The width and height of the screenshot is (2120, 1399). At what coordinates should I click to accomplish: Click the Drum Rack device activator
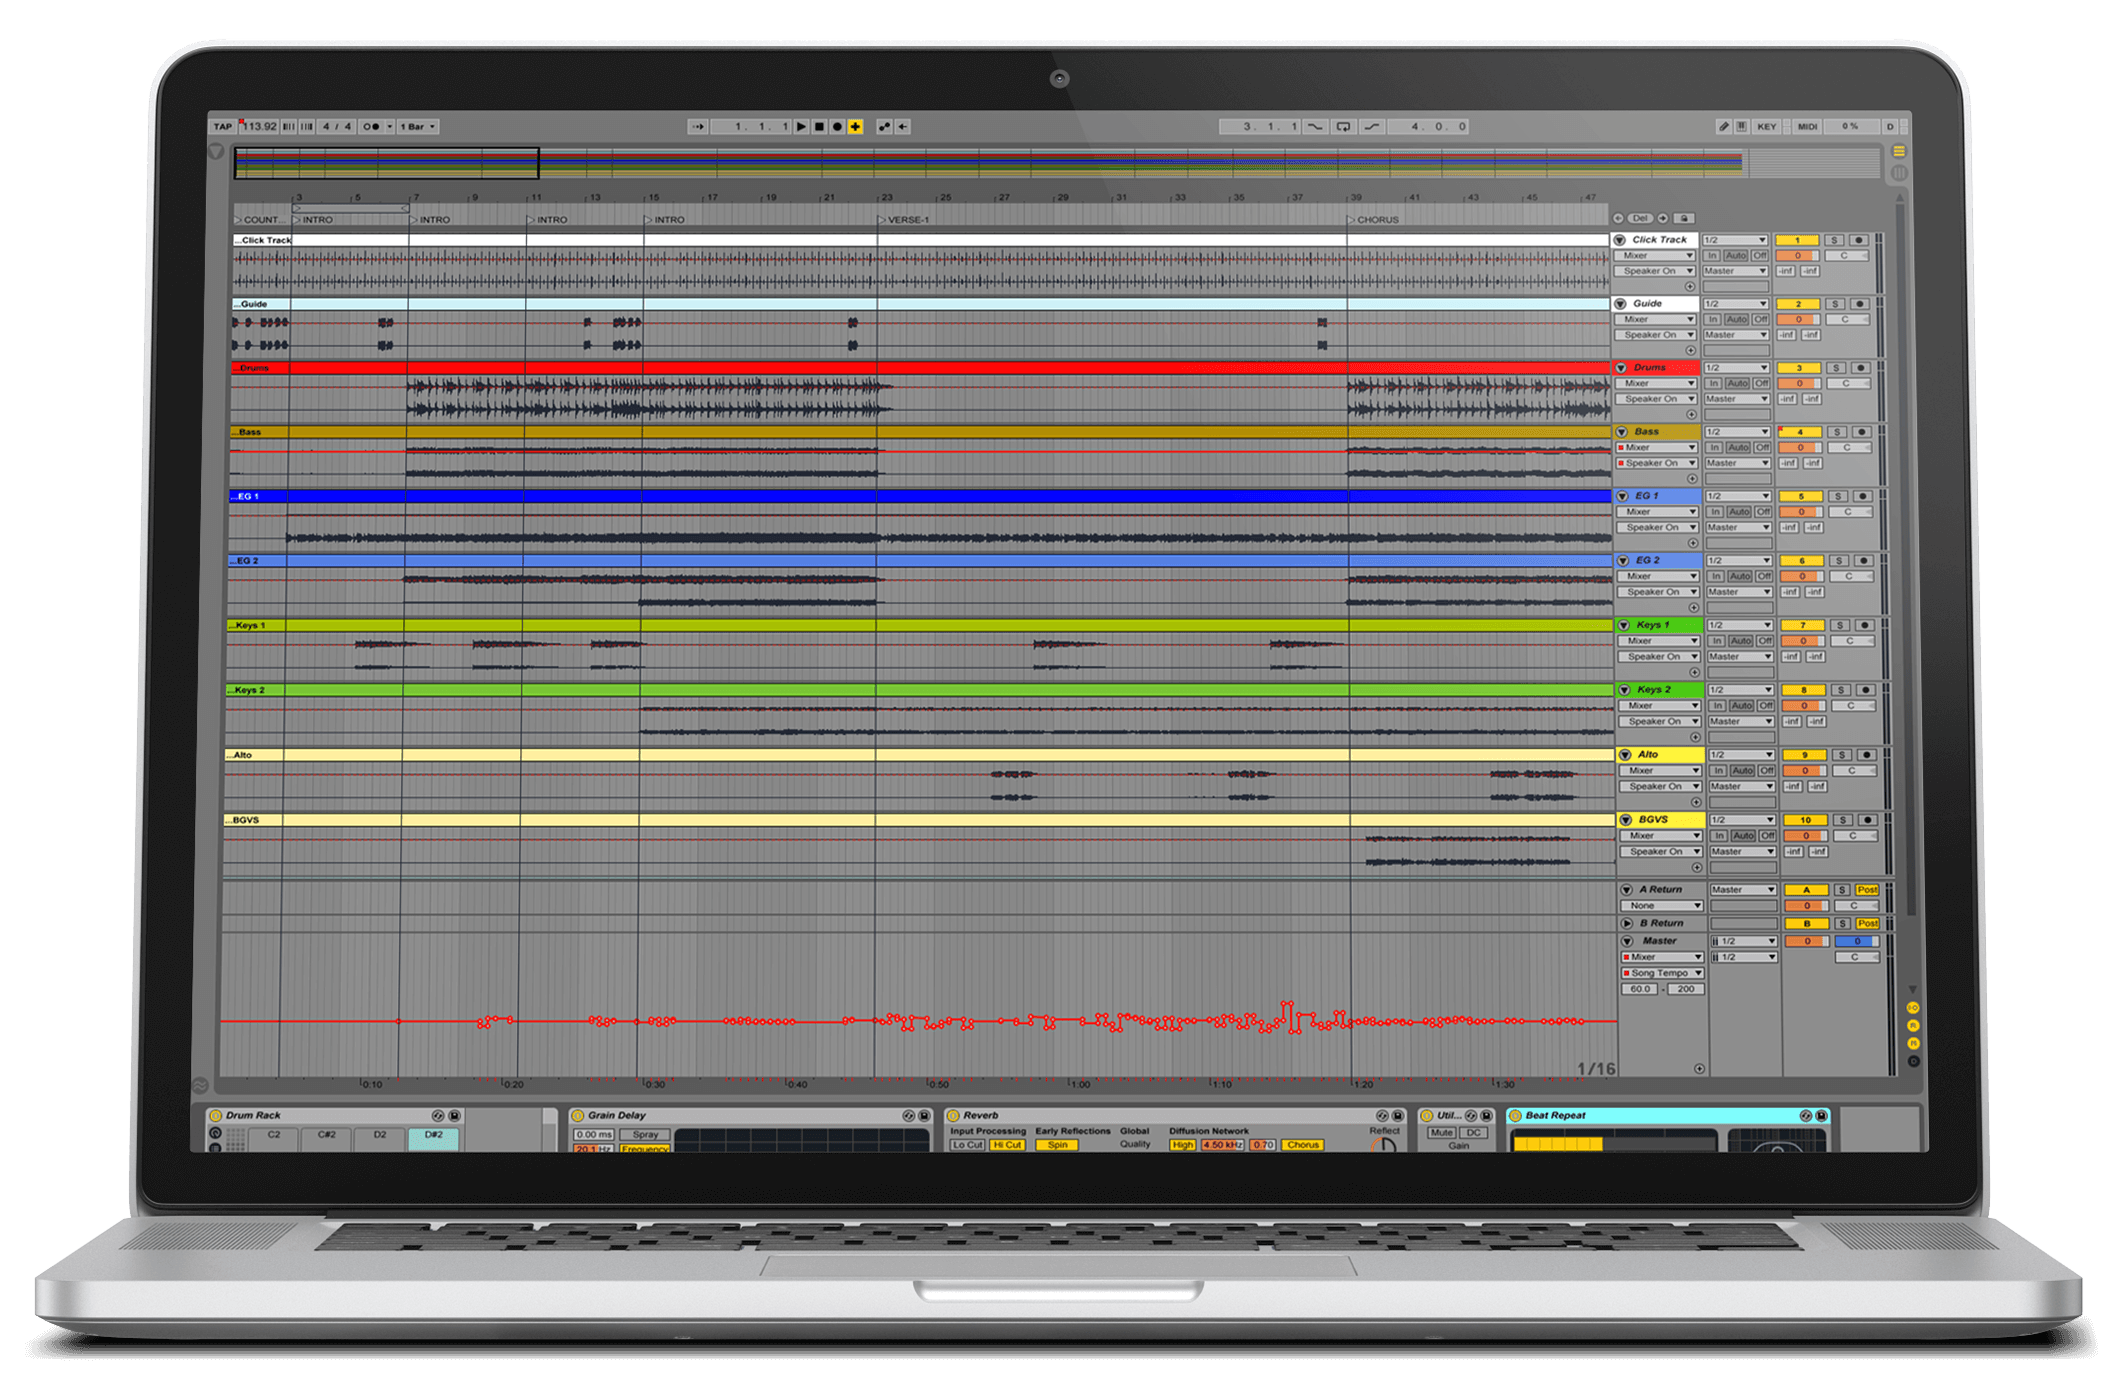coord(215,1115)
